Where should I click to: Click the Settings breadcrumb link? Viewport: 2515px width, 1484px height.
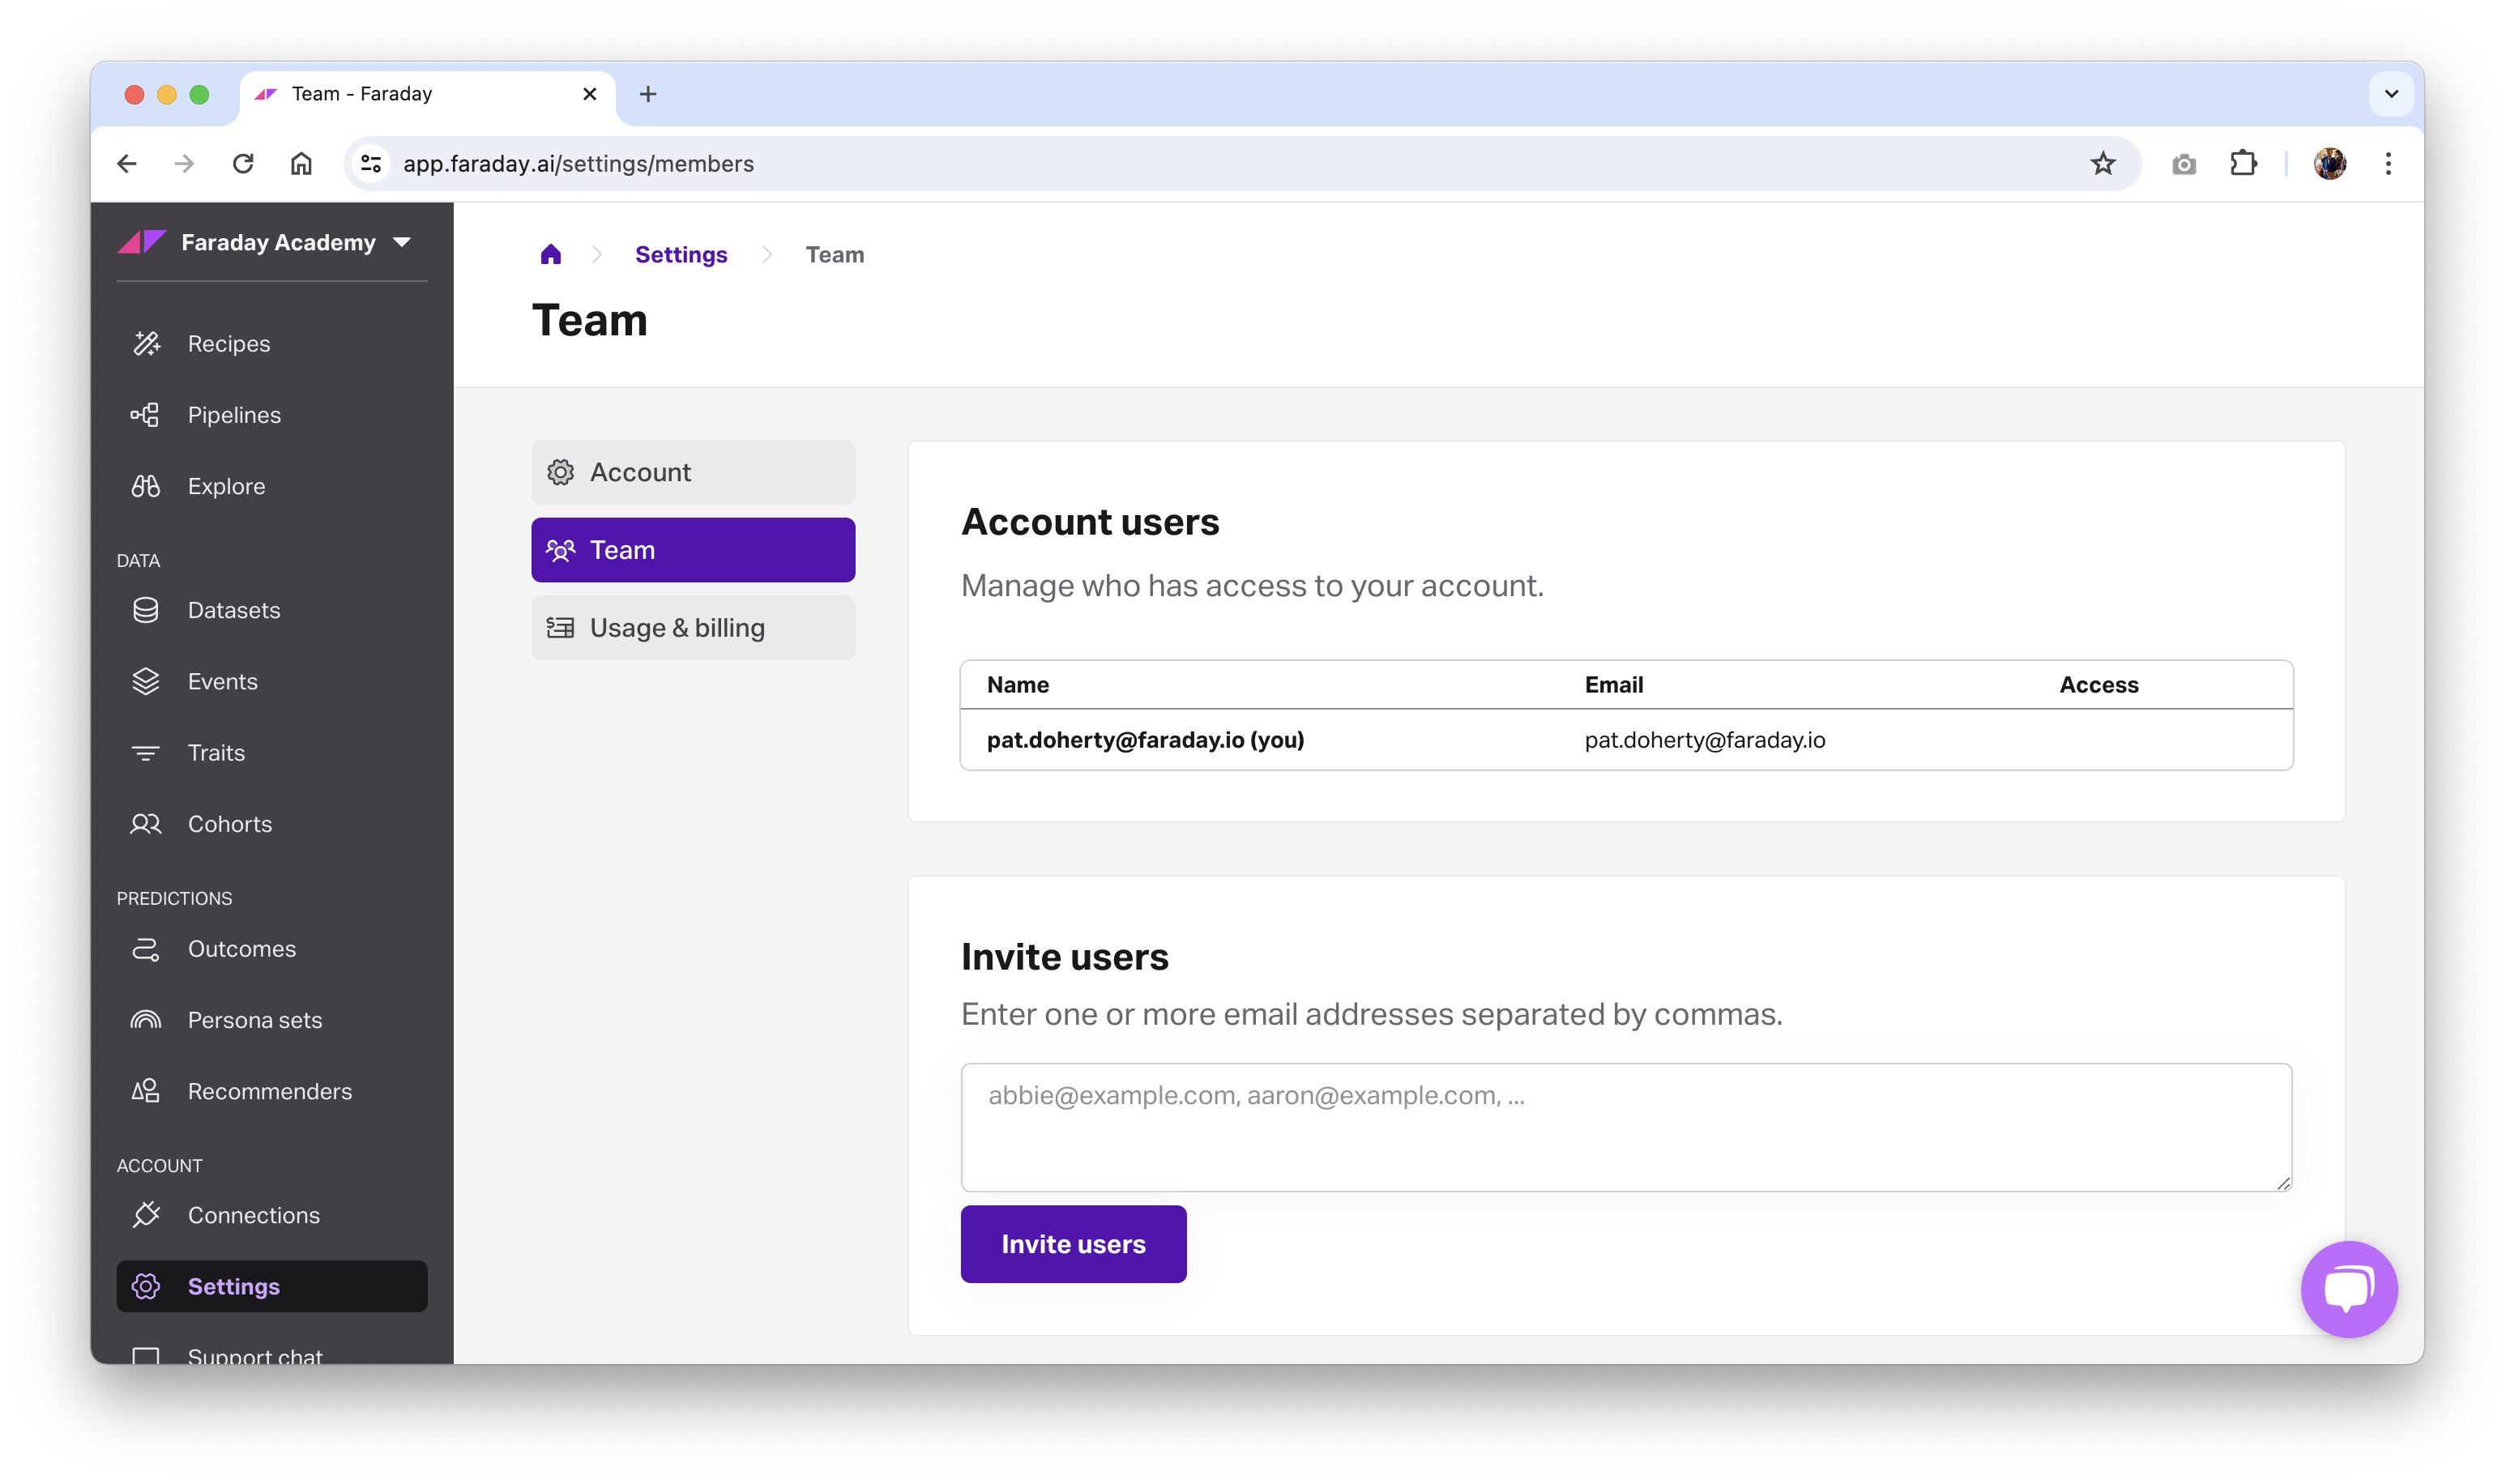681,255
